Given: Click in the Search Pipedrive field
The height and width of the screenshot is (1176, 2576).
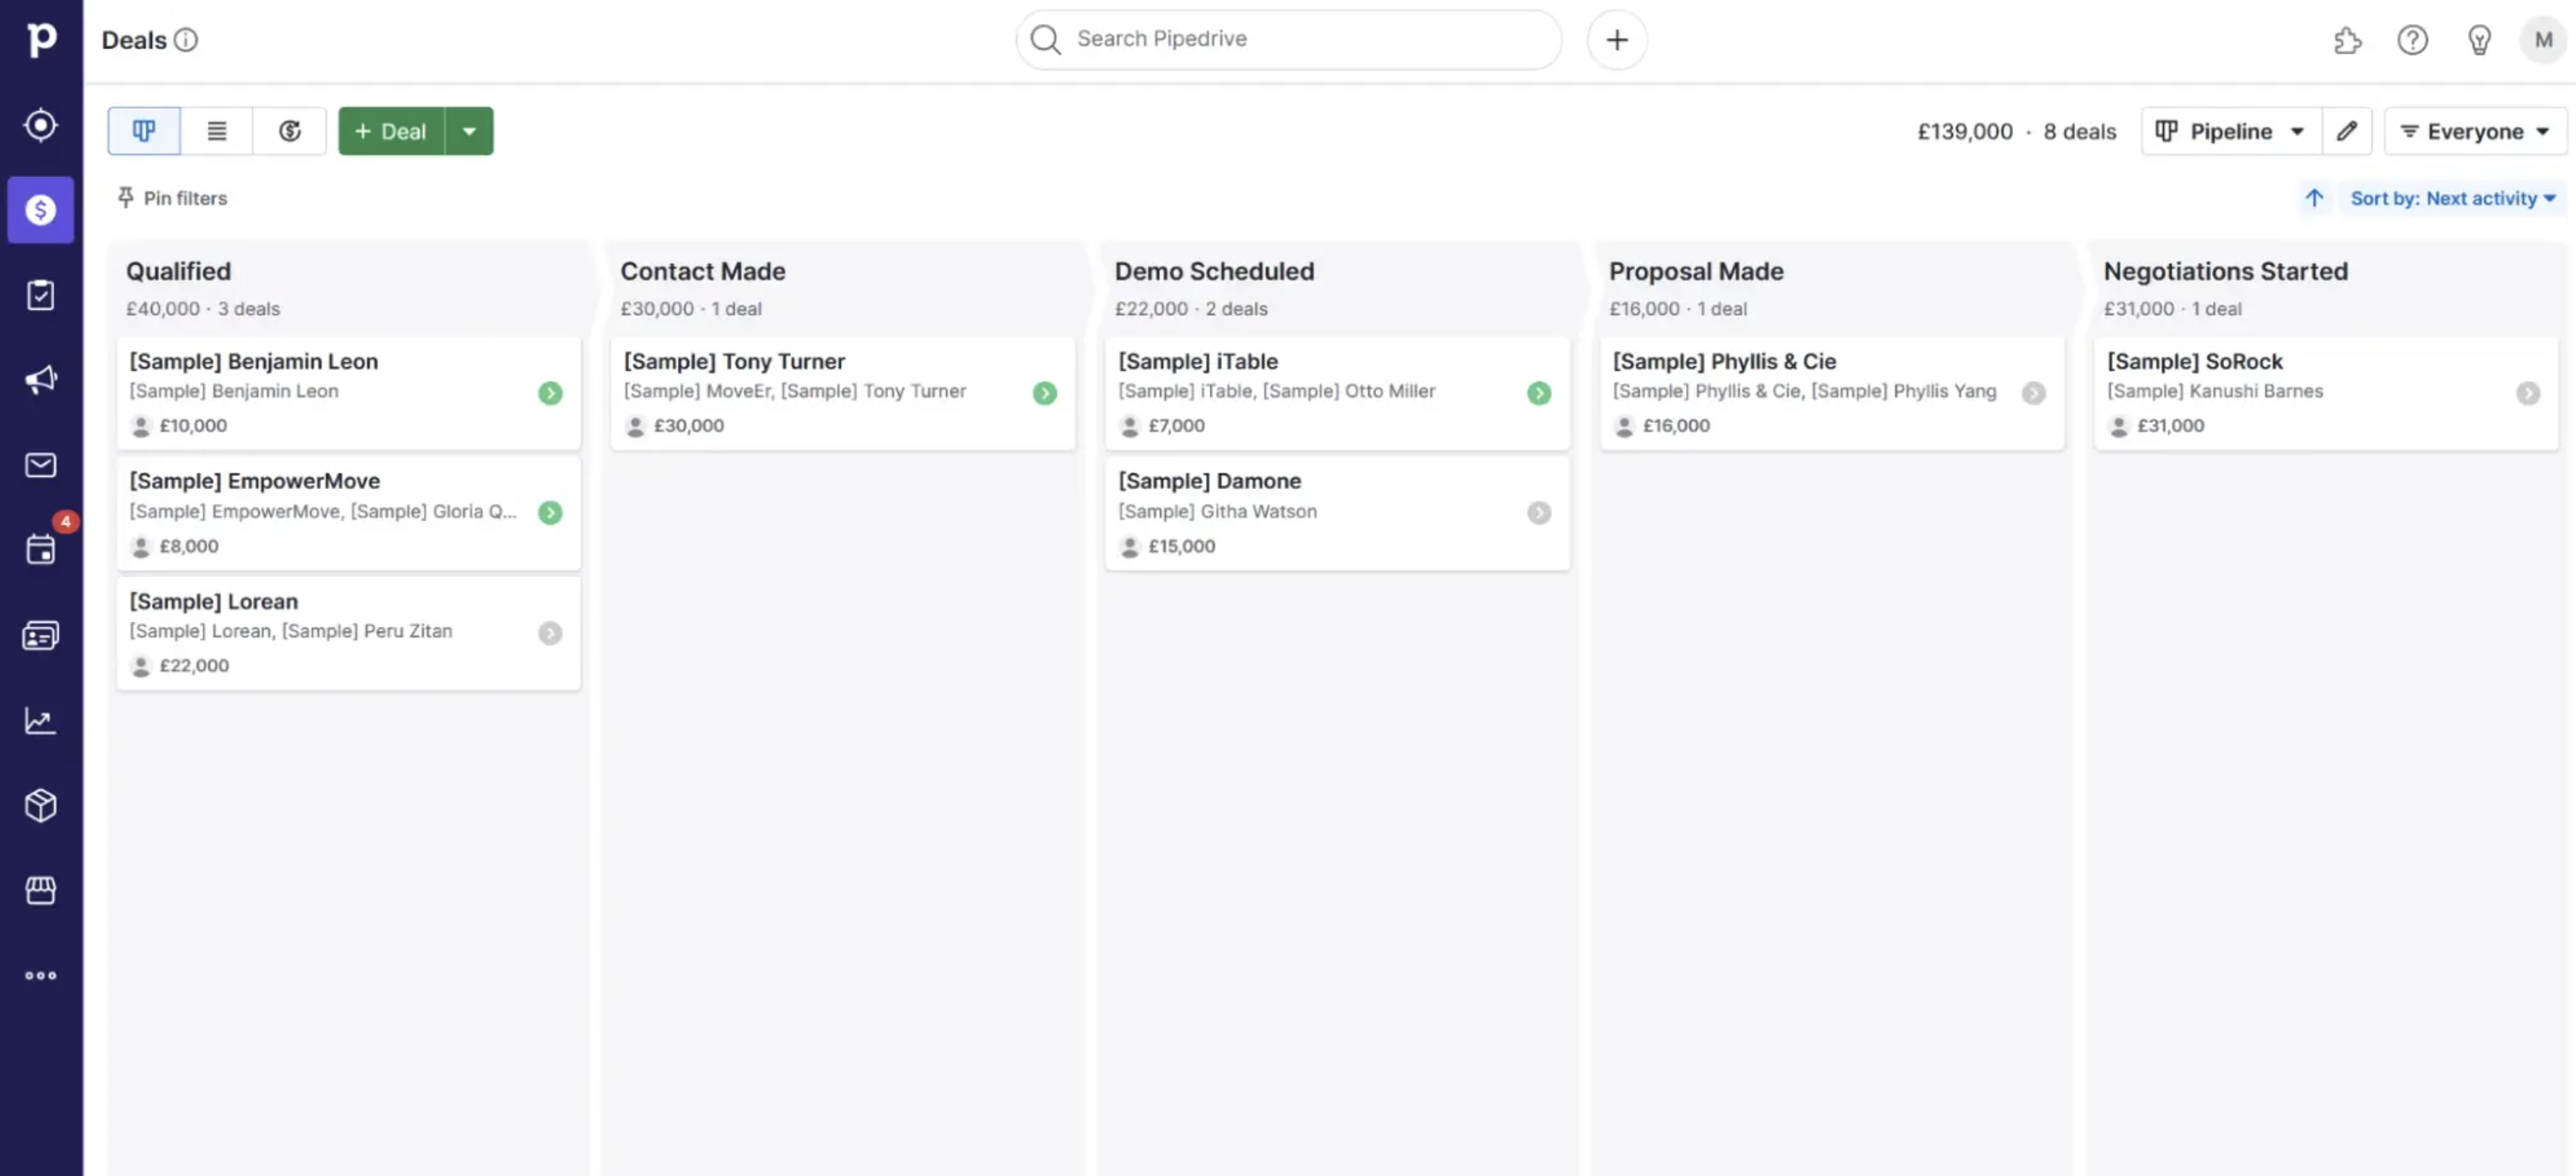Looking at the screenshot, I should tap(1288, 39).
